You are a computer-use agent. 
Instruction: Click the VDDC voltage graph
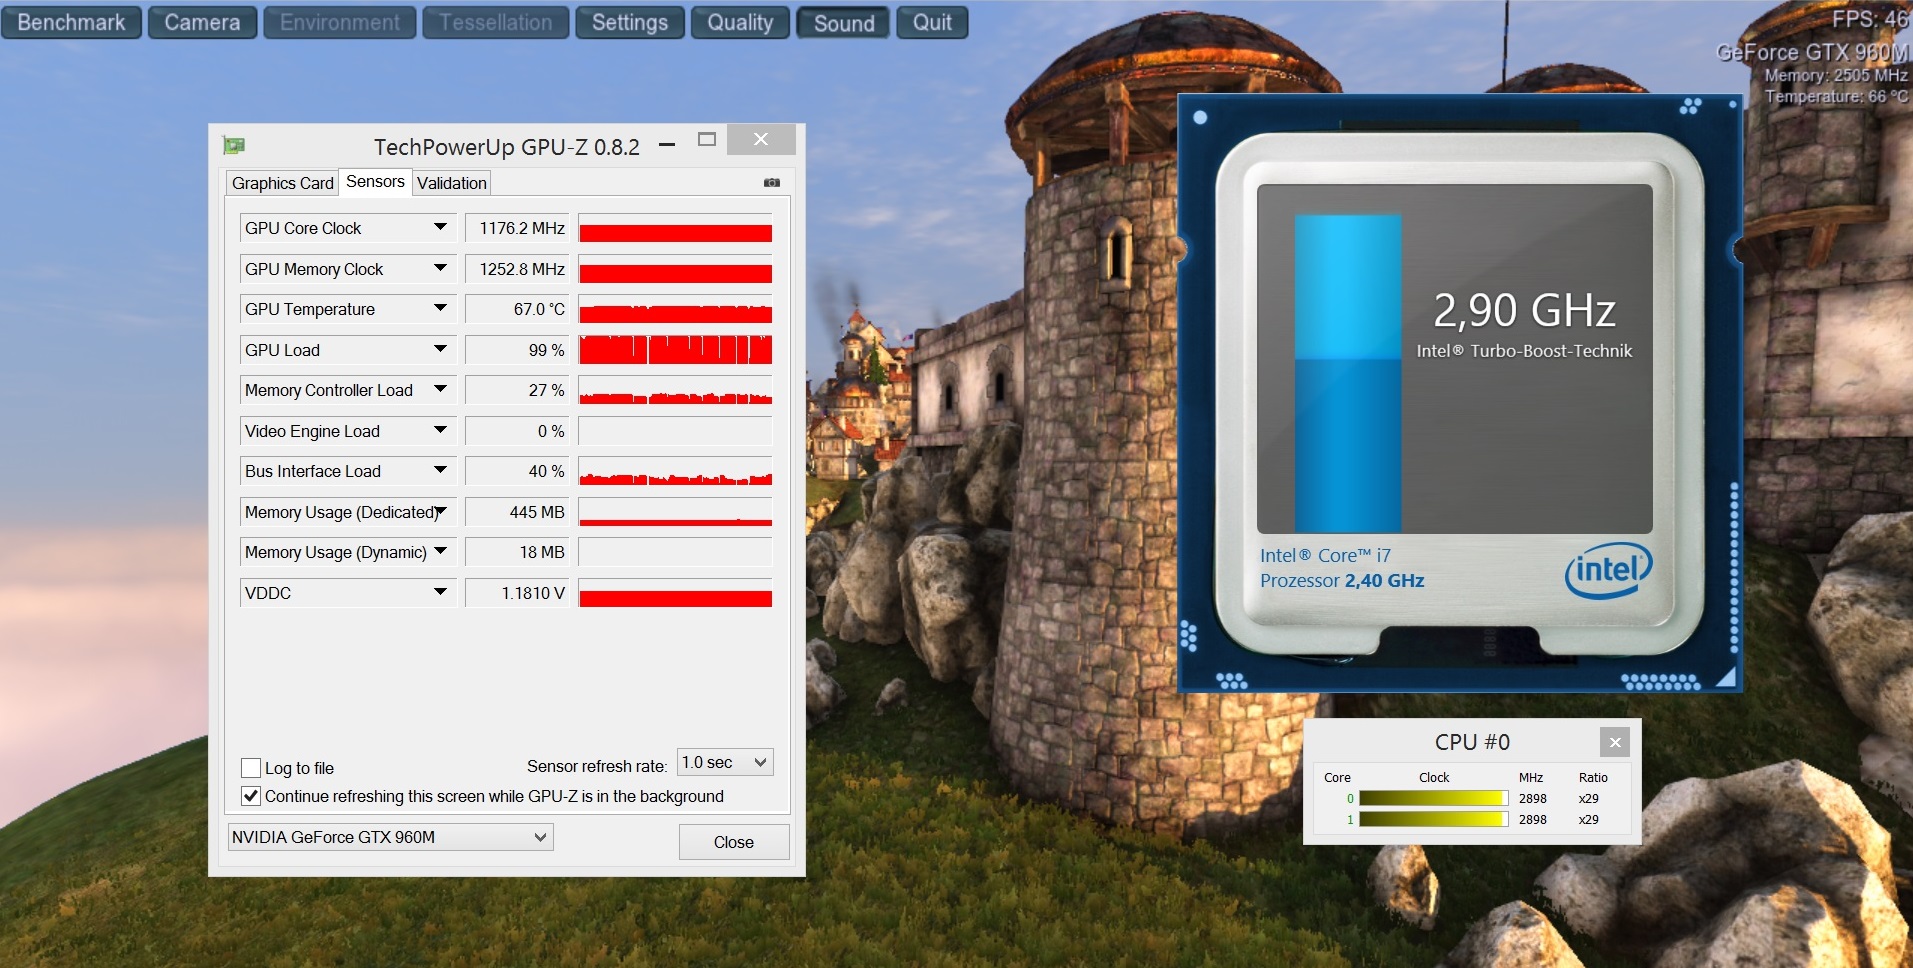pyautogui.click(x=675, y=593)
